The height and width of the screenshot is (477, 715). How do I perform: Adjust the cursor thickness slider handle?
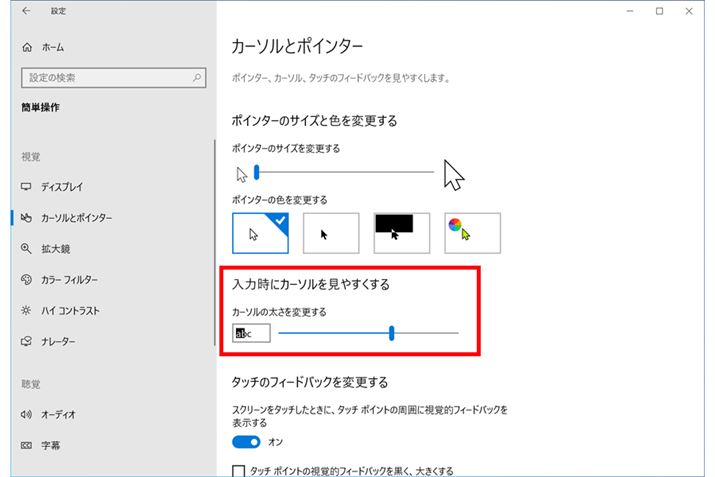392,333
